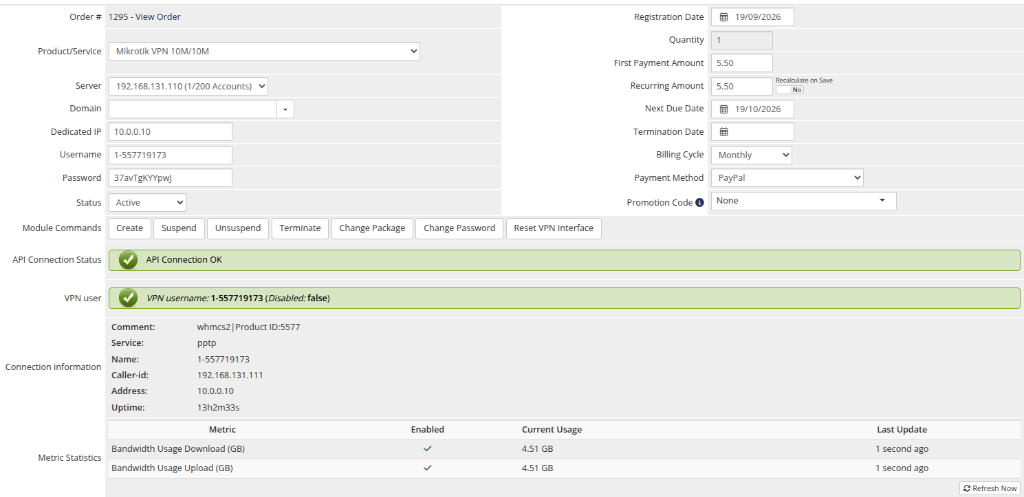Click the Download row's 4.51 GB usage value
The height and width of the screenshot is (497, 1024).
pos(537,449)
